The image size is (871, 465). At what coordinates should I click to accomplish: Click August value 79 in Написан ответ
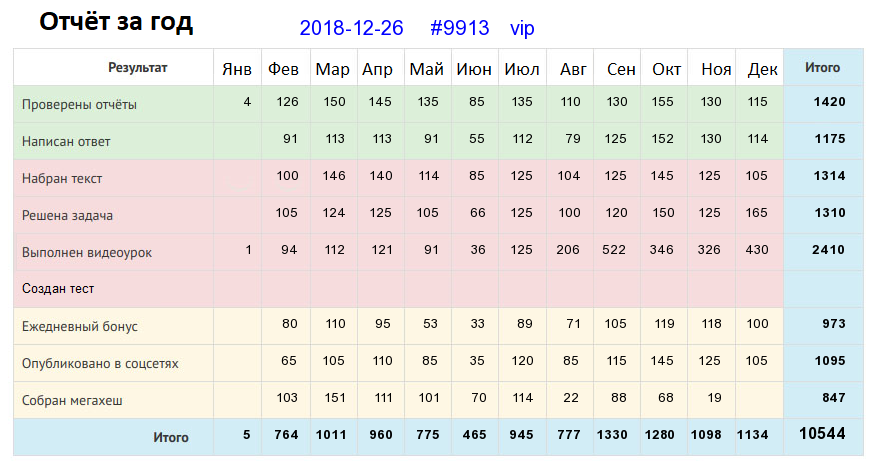573,139
